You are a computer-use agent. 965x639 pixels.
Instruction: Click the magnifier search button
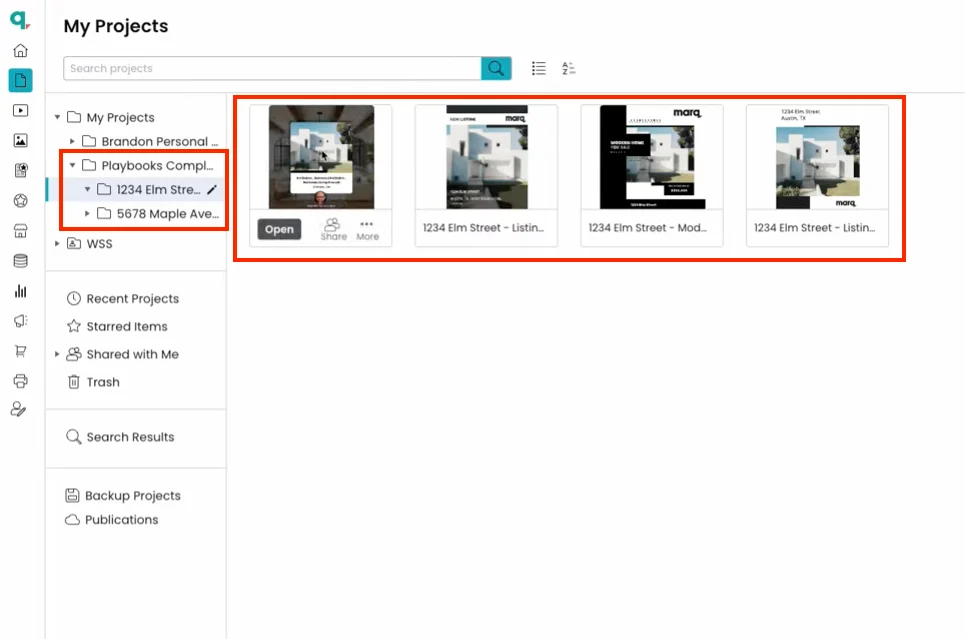click(496, 68)
